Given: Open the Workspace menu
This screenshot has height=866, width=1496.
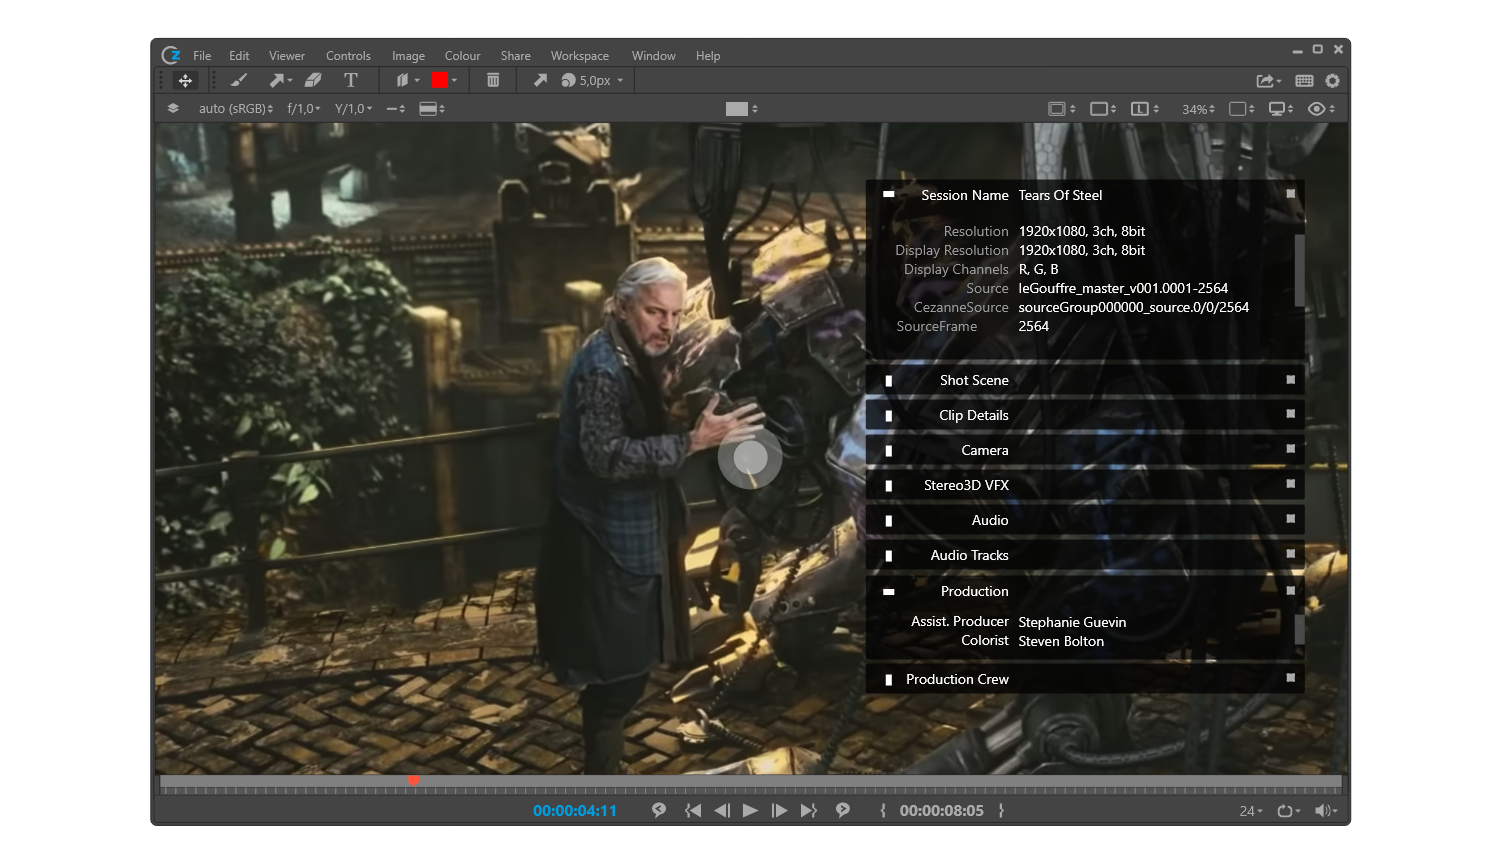Looking at the screenshot, I should [x=580, y=56].
